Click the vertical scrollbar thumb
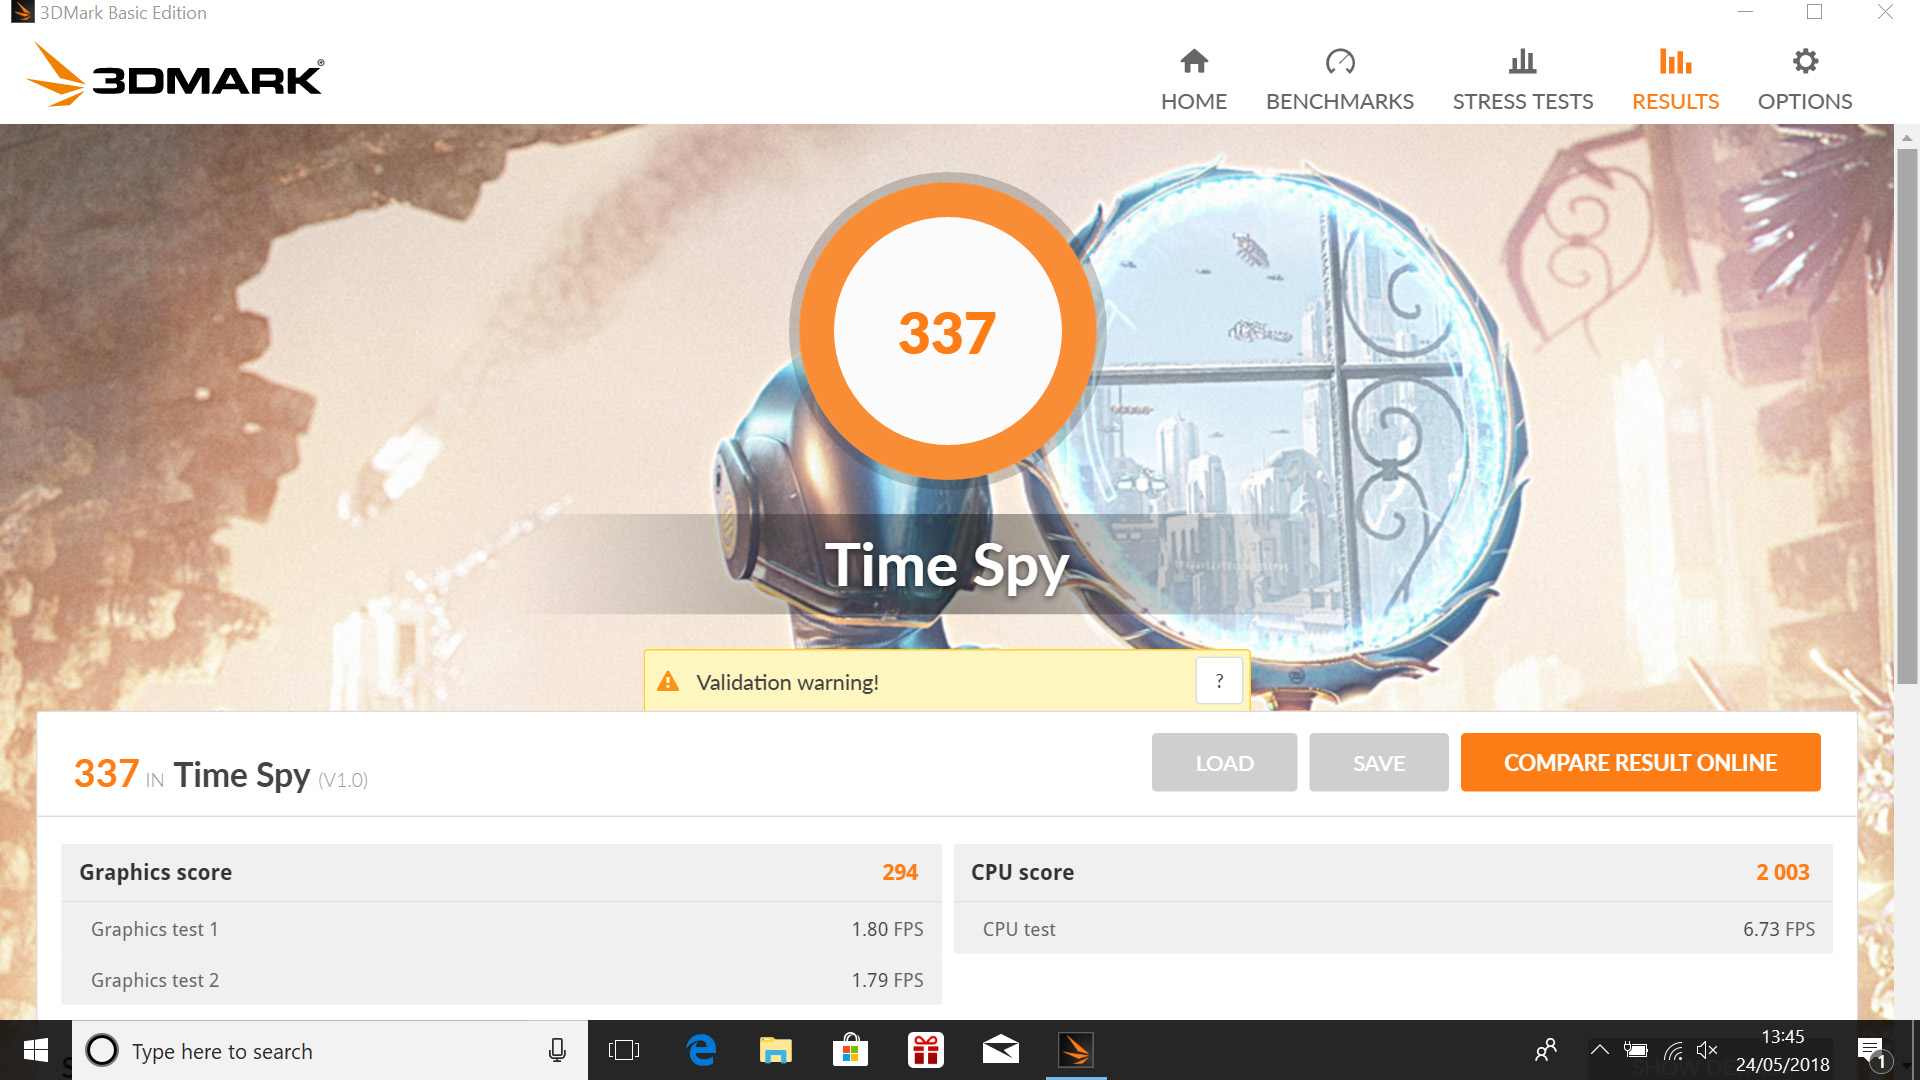The image size is (1920, 1080). tap(1907, 415)
